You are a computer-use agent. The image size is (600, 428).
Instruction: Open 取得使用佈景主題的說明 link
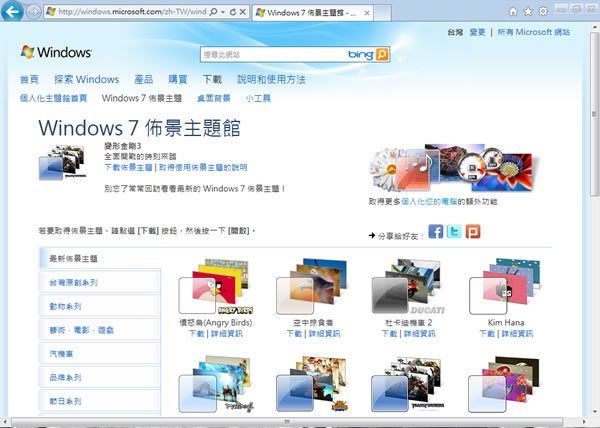203,168
